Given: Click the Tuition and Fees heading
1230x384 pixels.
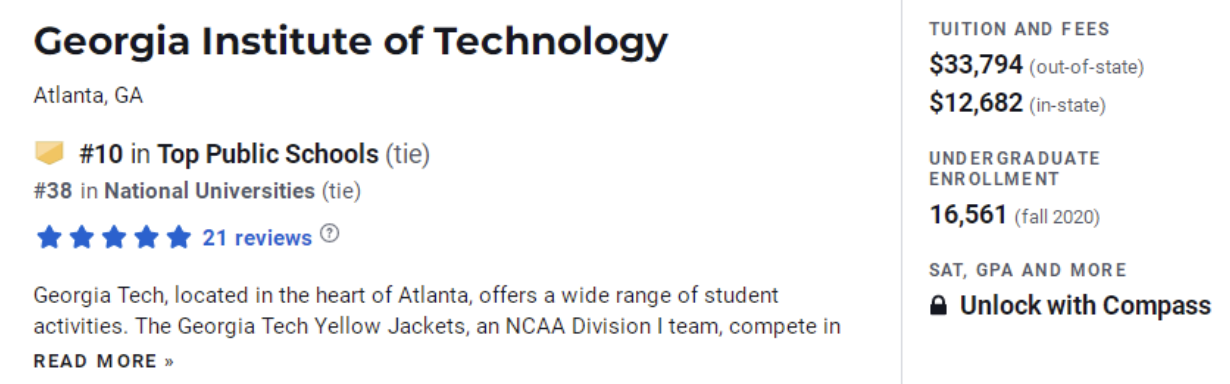Looking at the screenshot, I should point(1020,30).
